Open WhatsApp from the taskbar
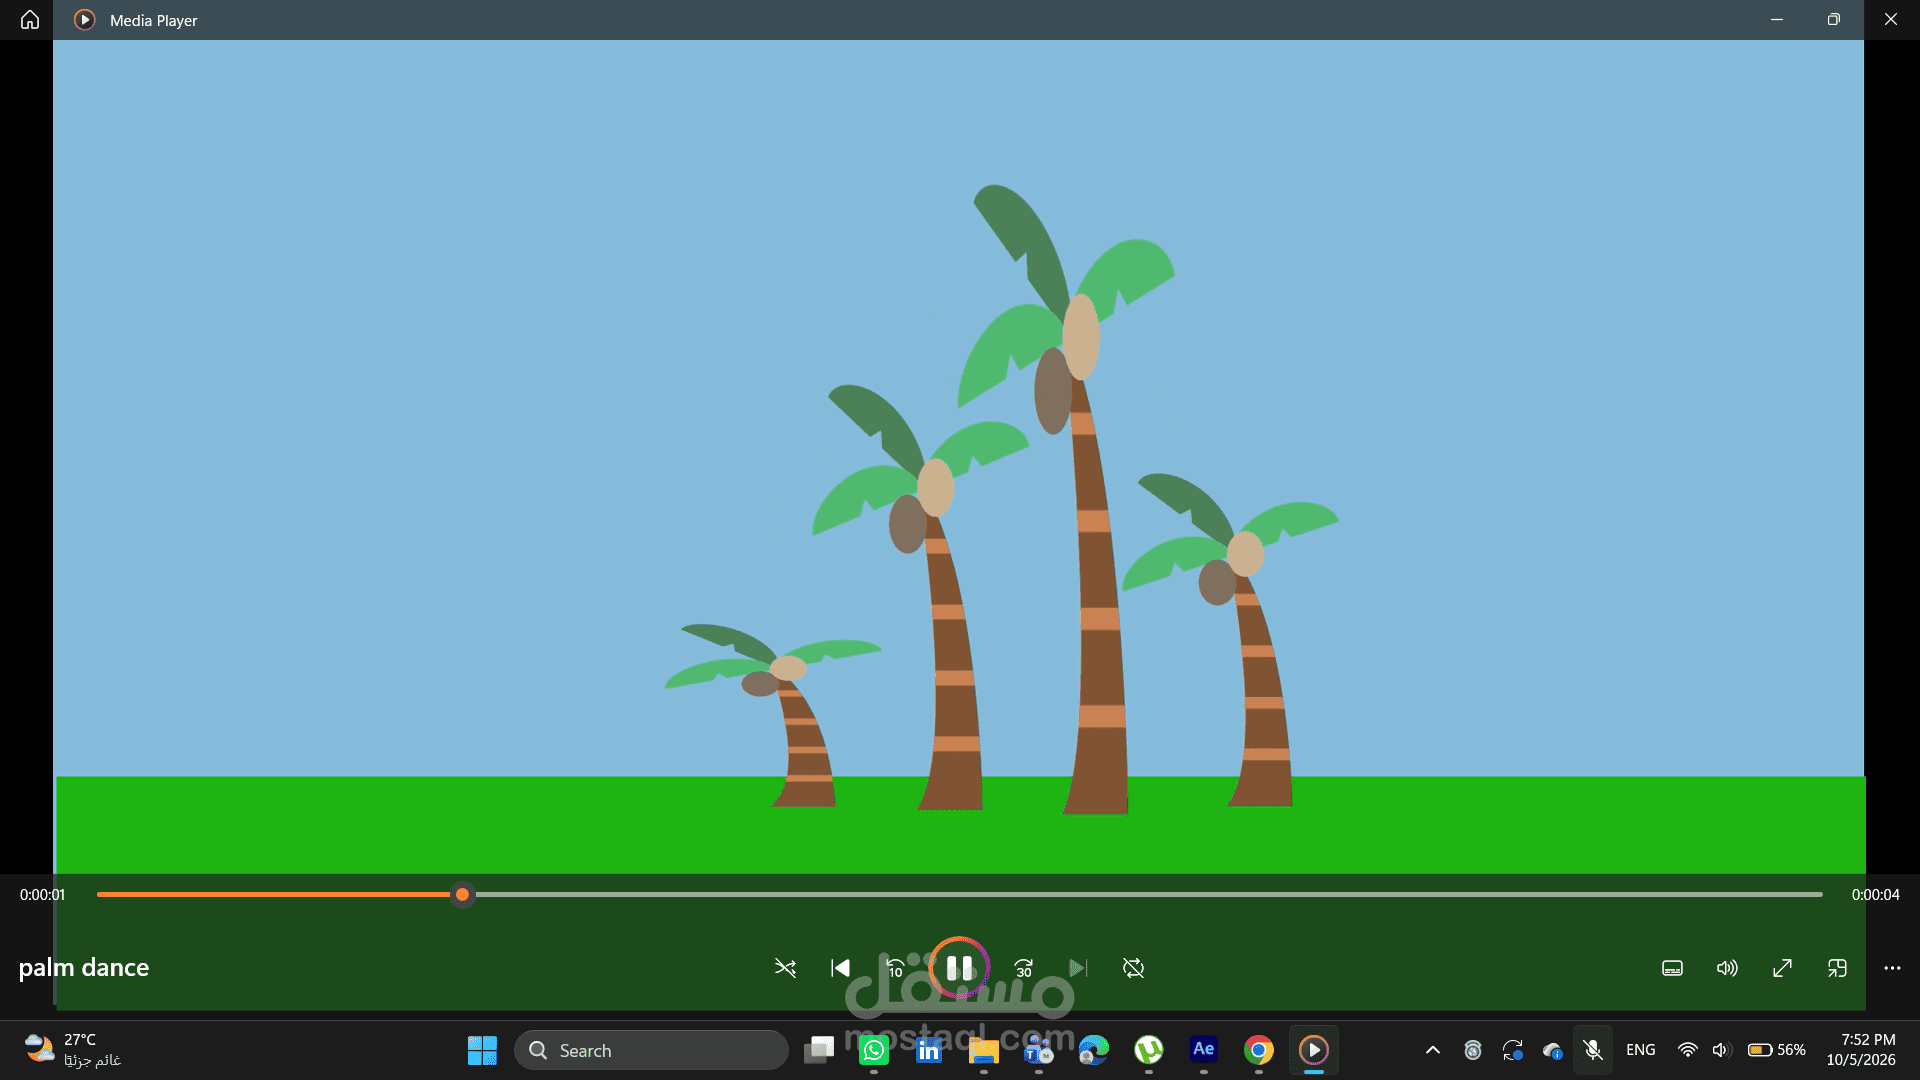 point(874,1050)
